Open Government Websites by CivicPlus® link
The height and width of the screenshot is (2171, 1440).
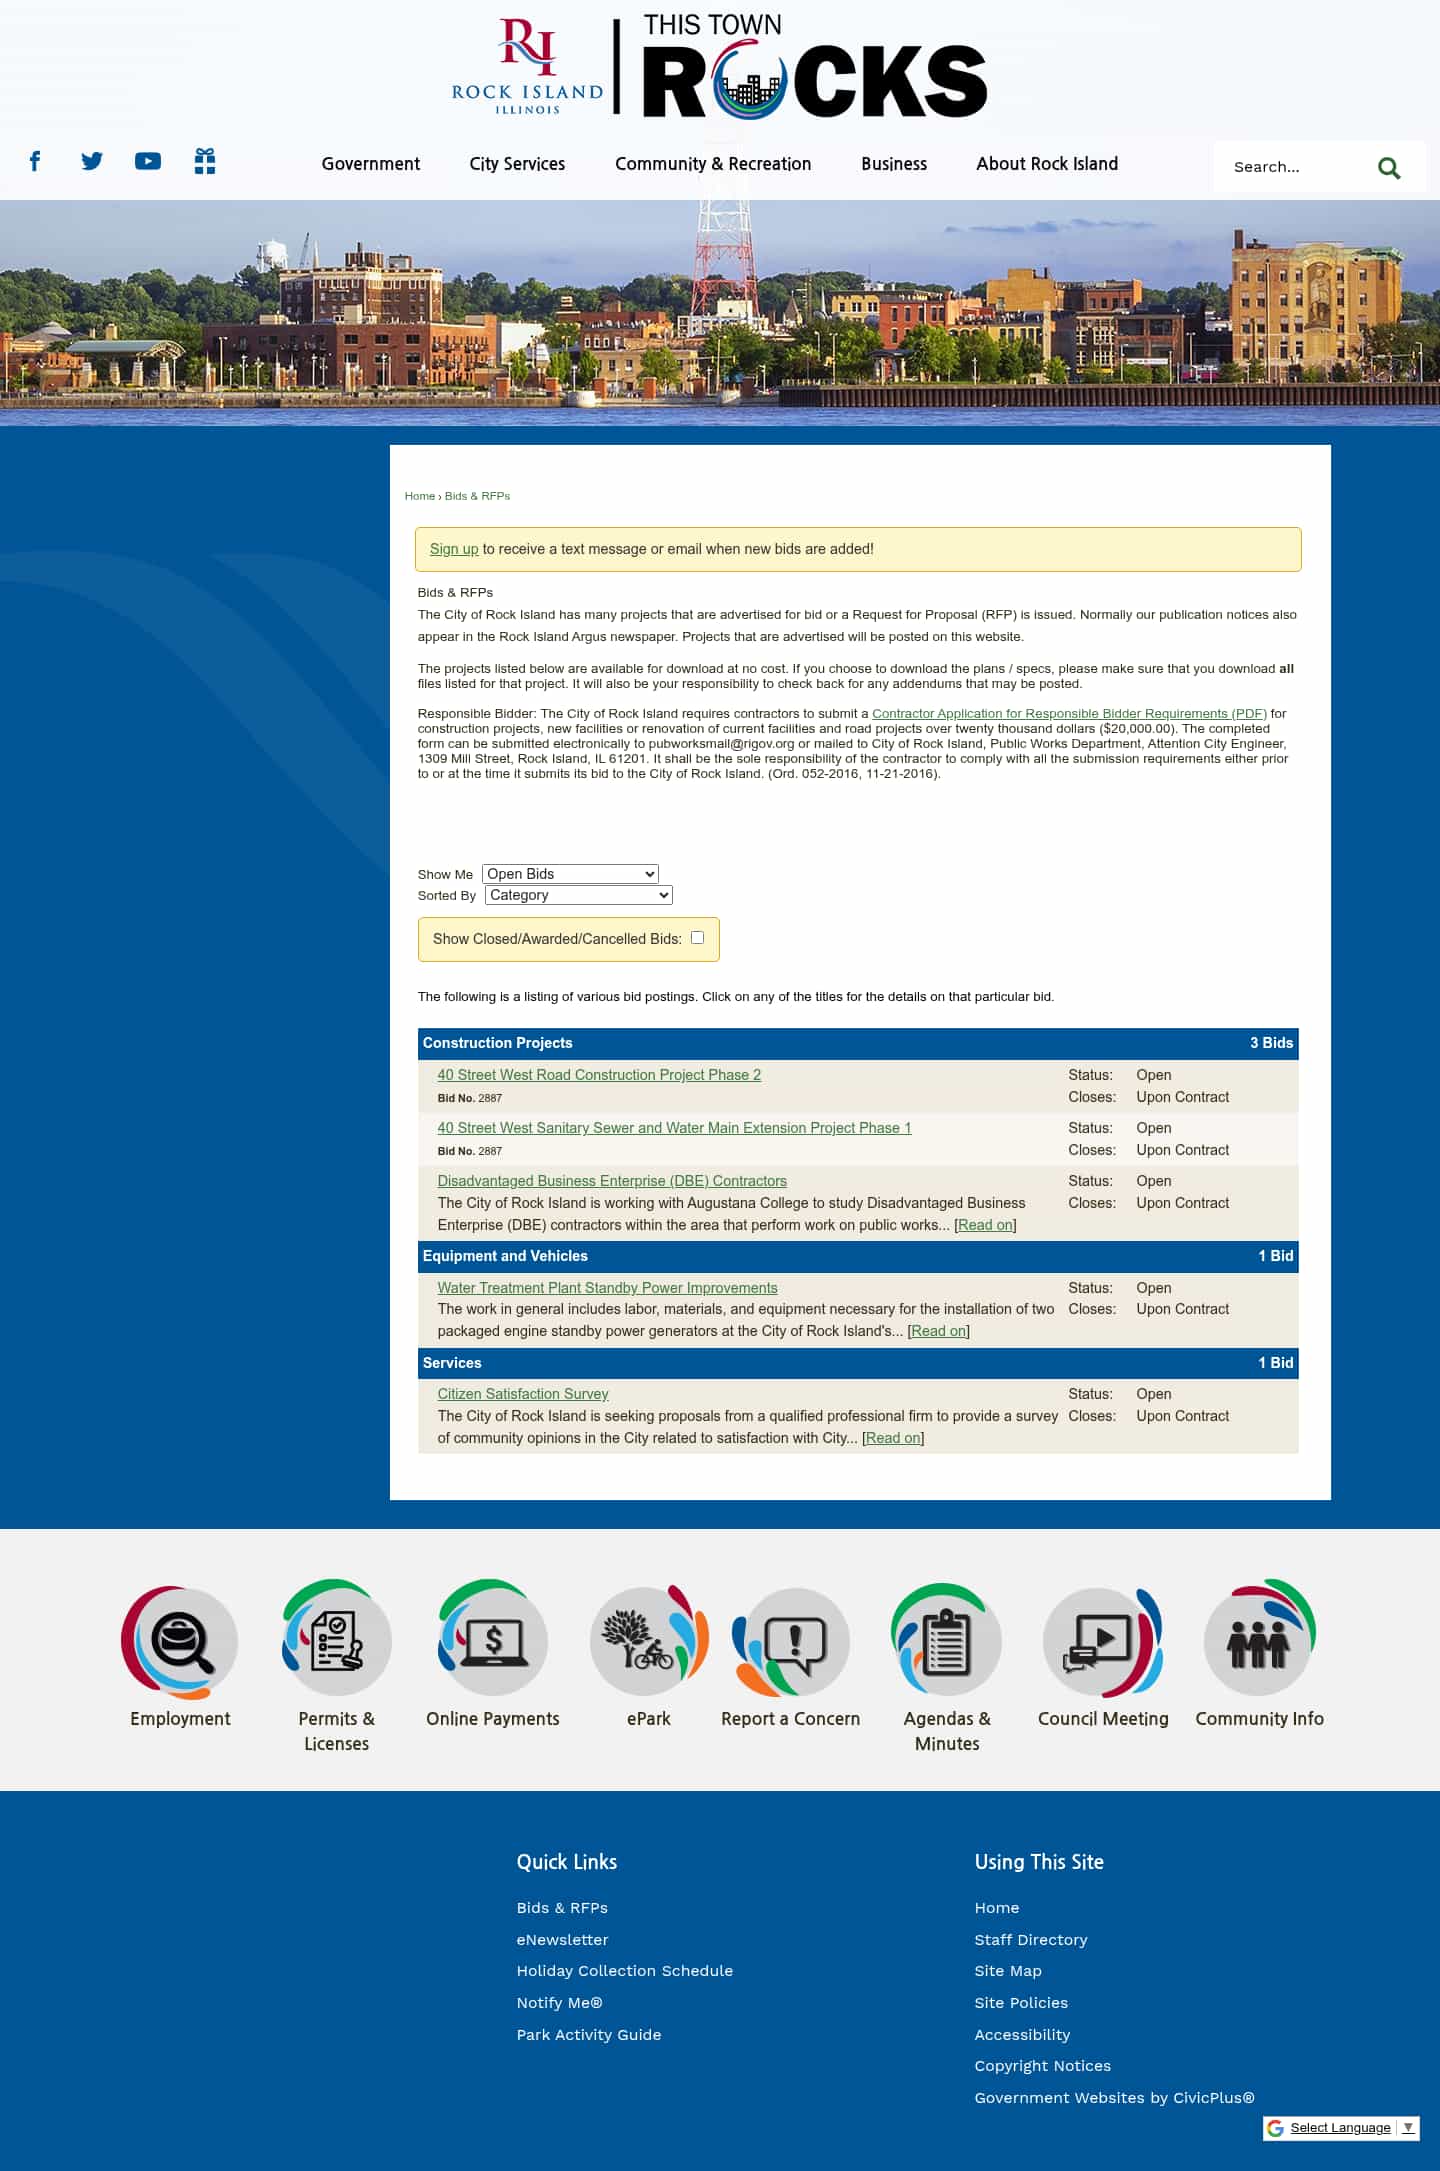pos(1114,2098)
